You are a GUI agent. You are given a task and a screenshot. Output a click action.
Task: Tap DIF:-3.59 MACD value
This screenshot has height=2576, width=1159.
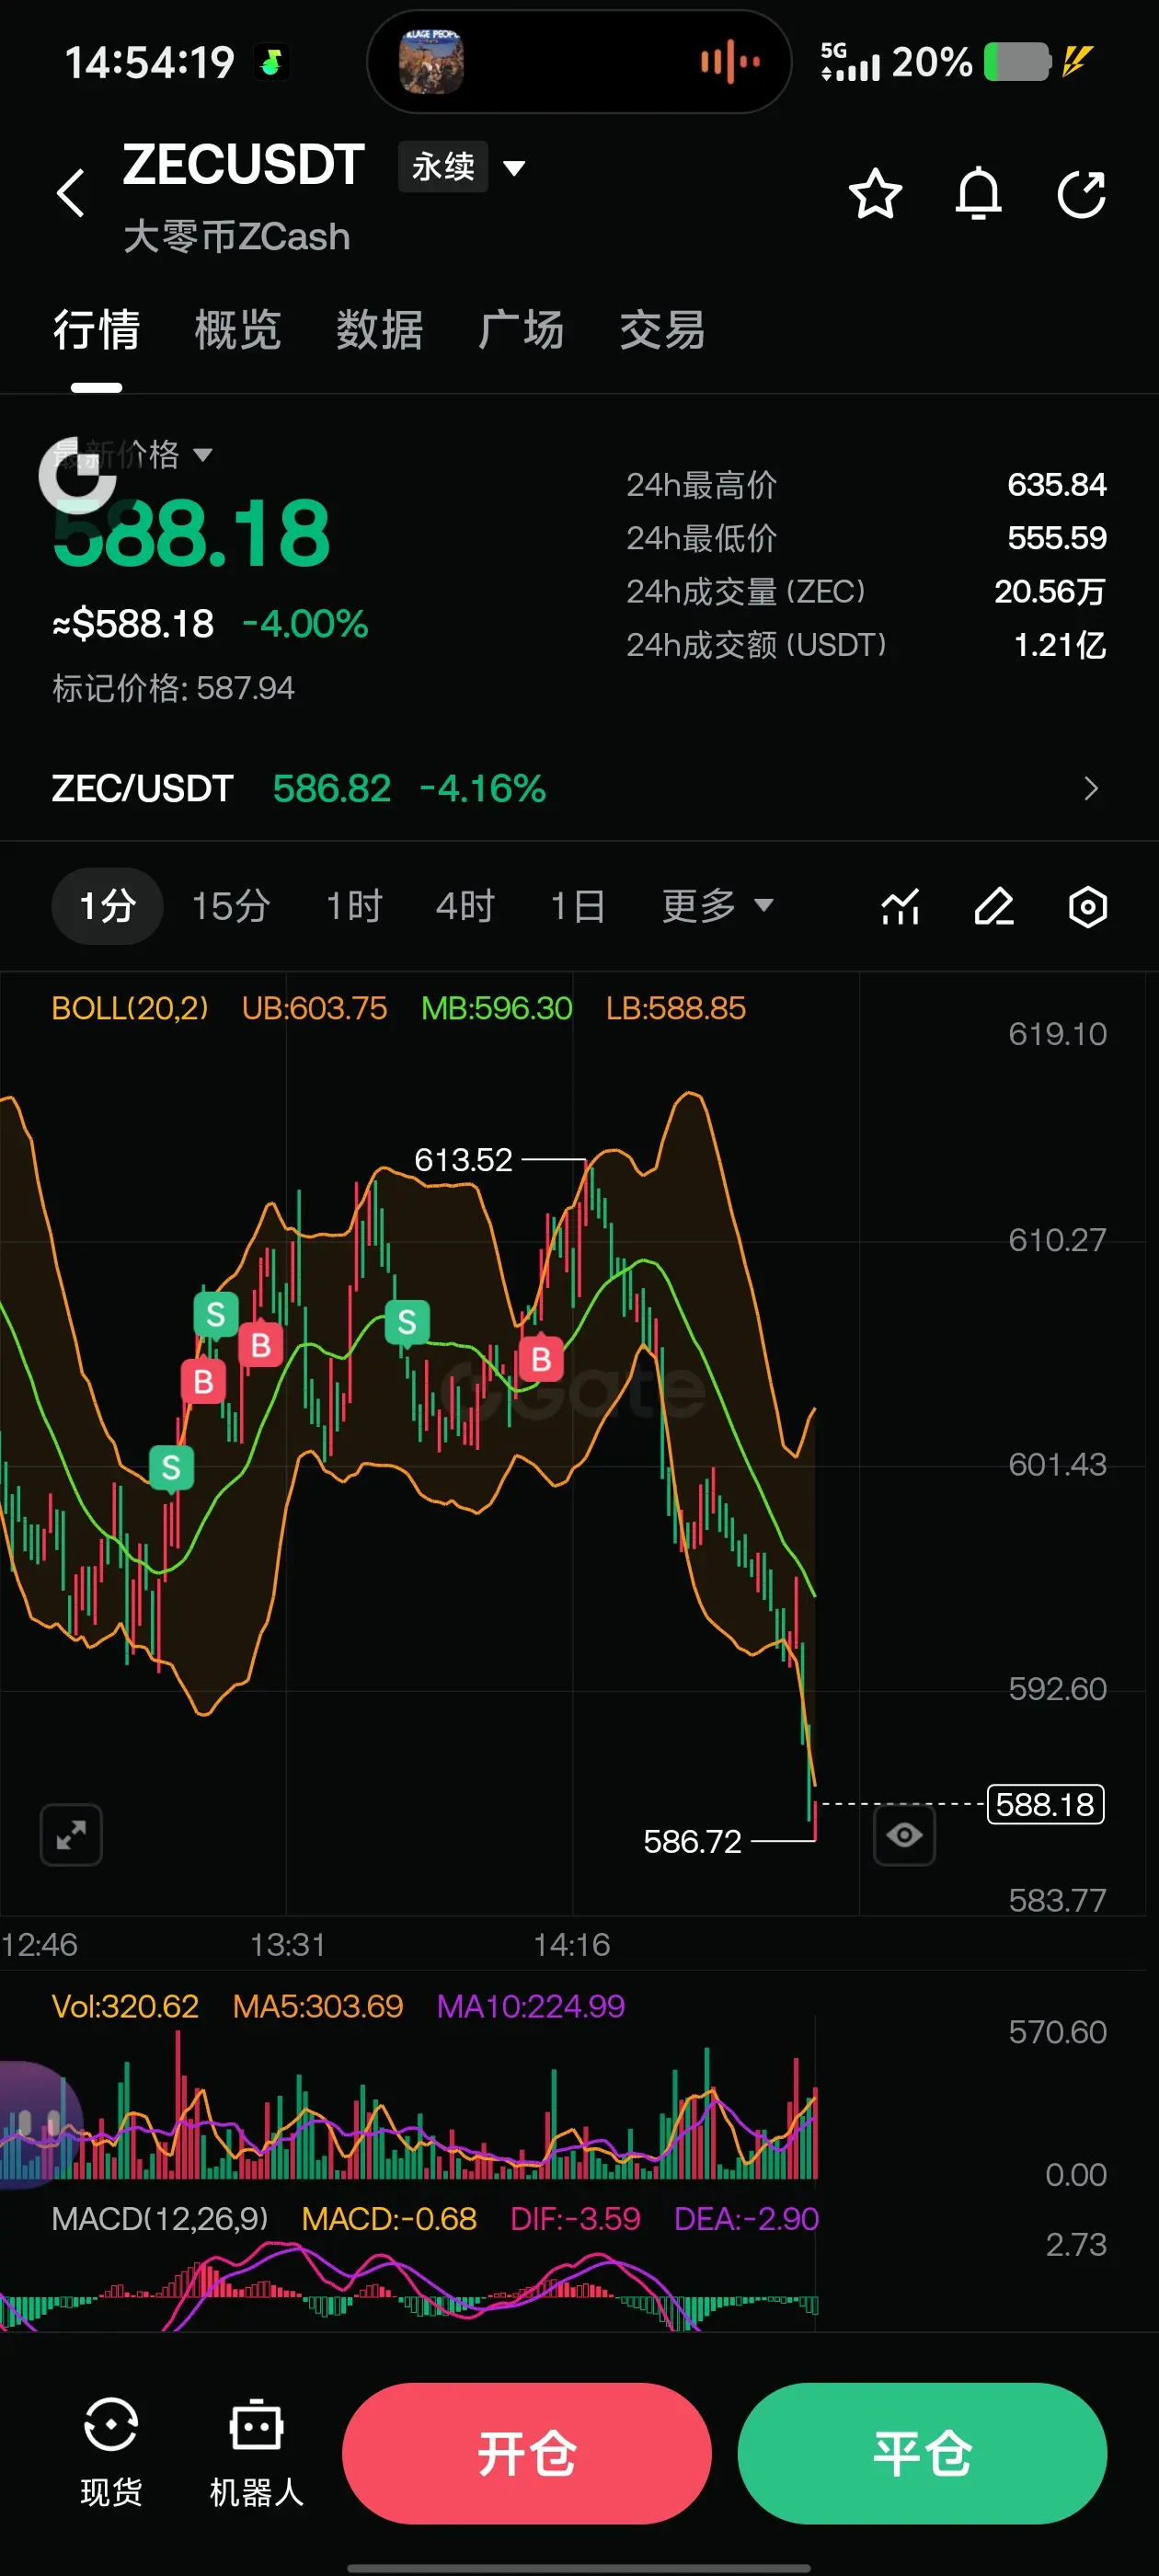pos(575,2219)
